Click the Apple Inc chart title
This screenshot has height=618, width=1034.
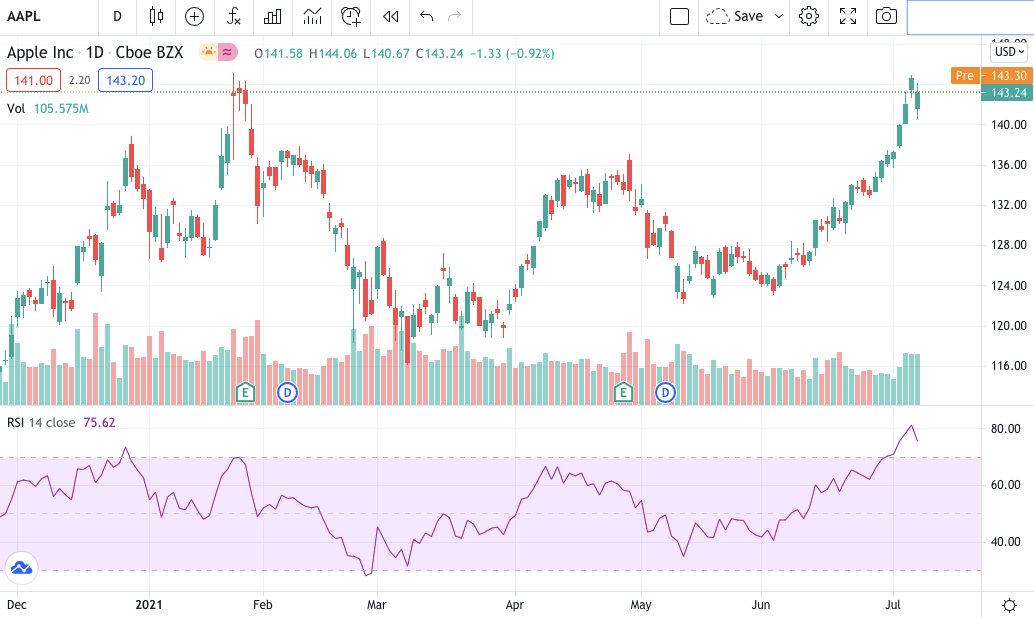pos(40,53)
